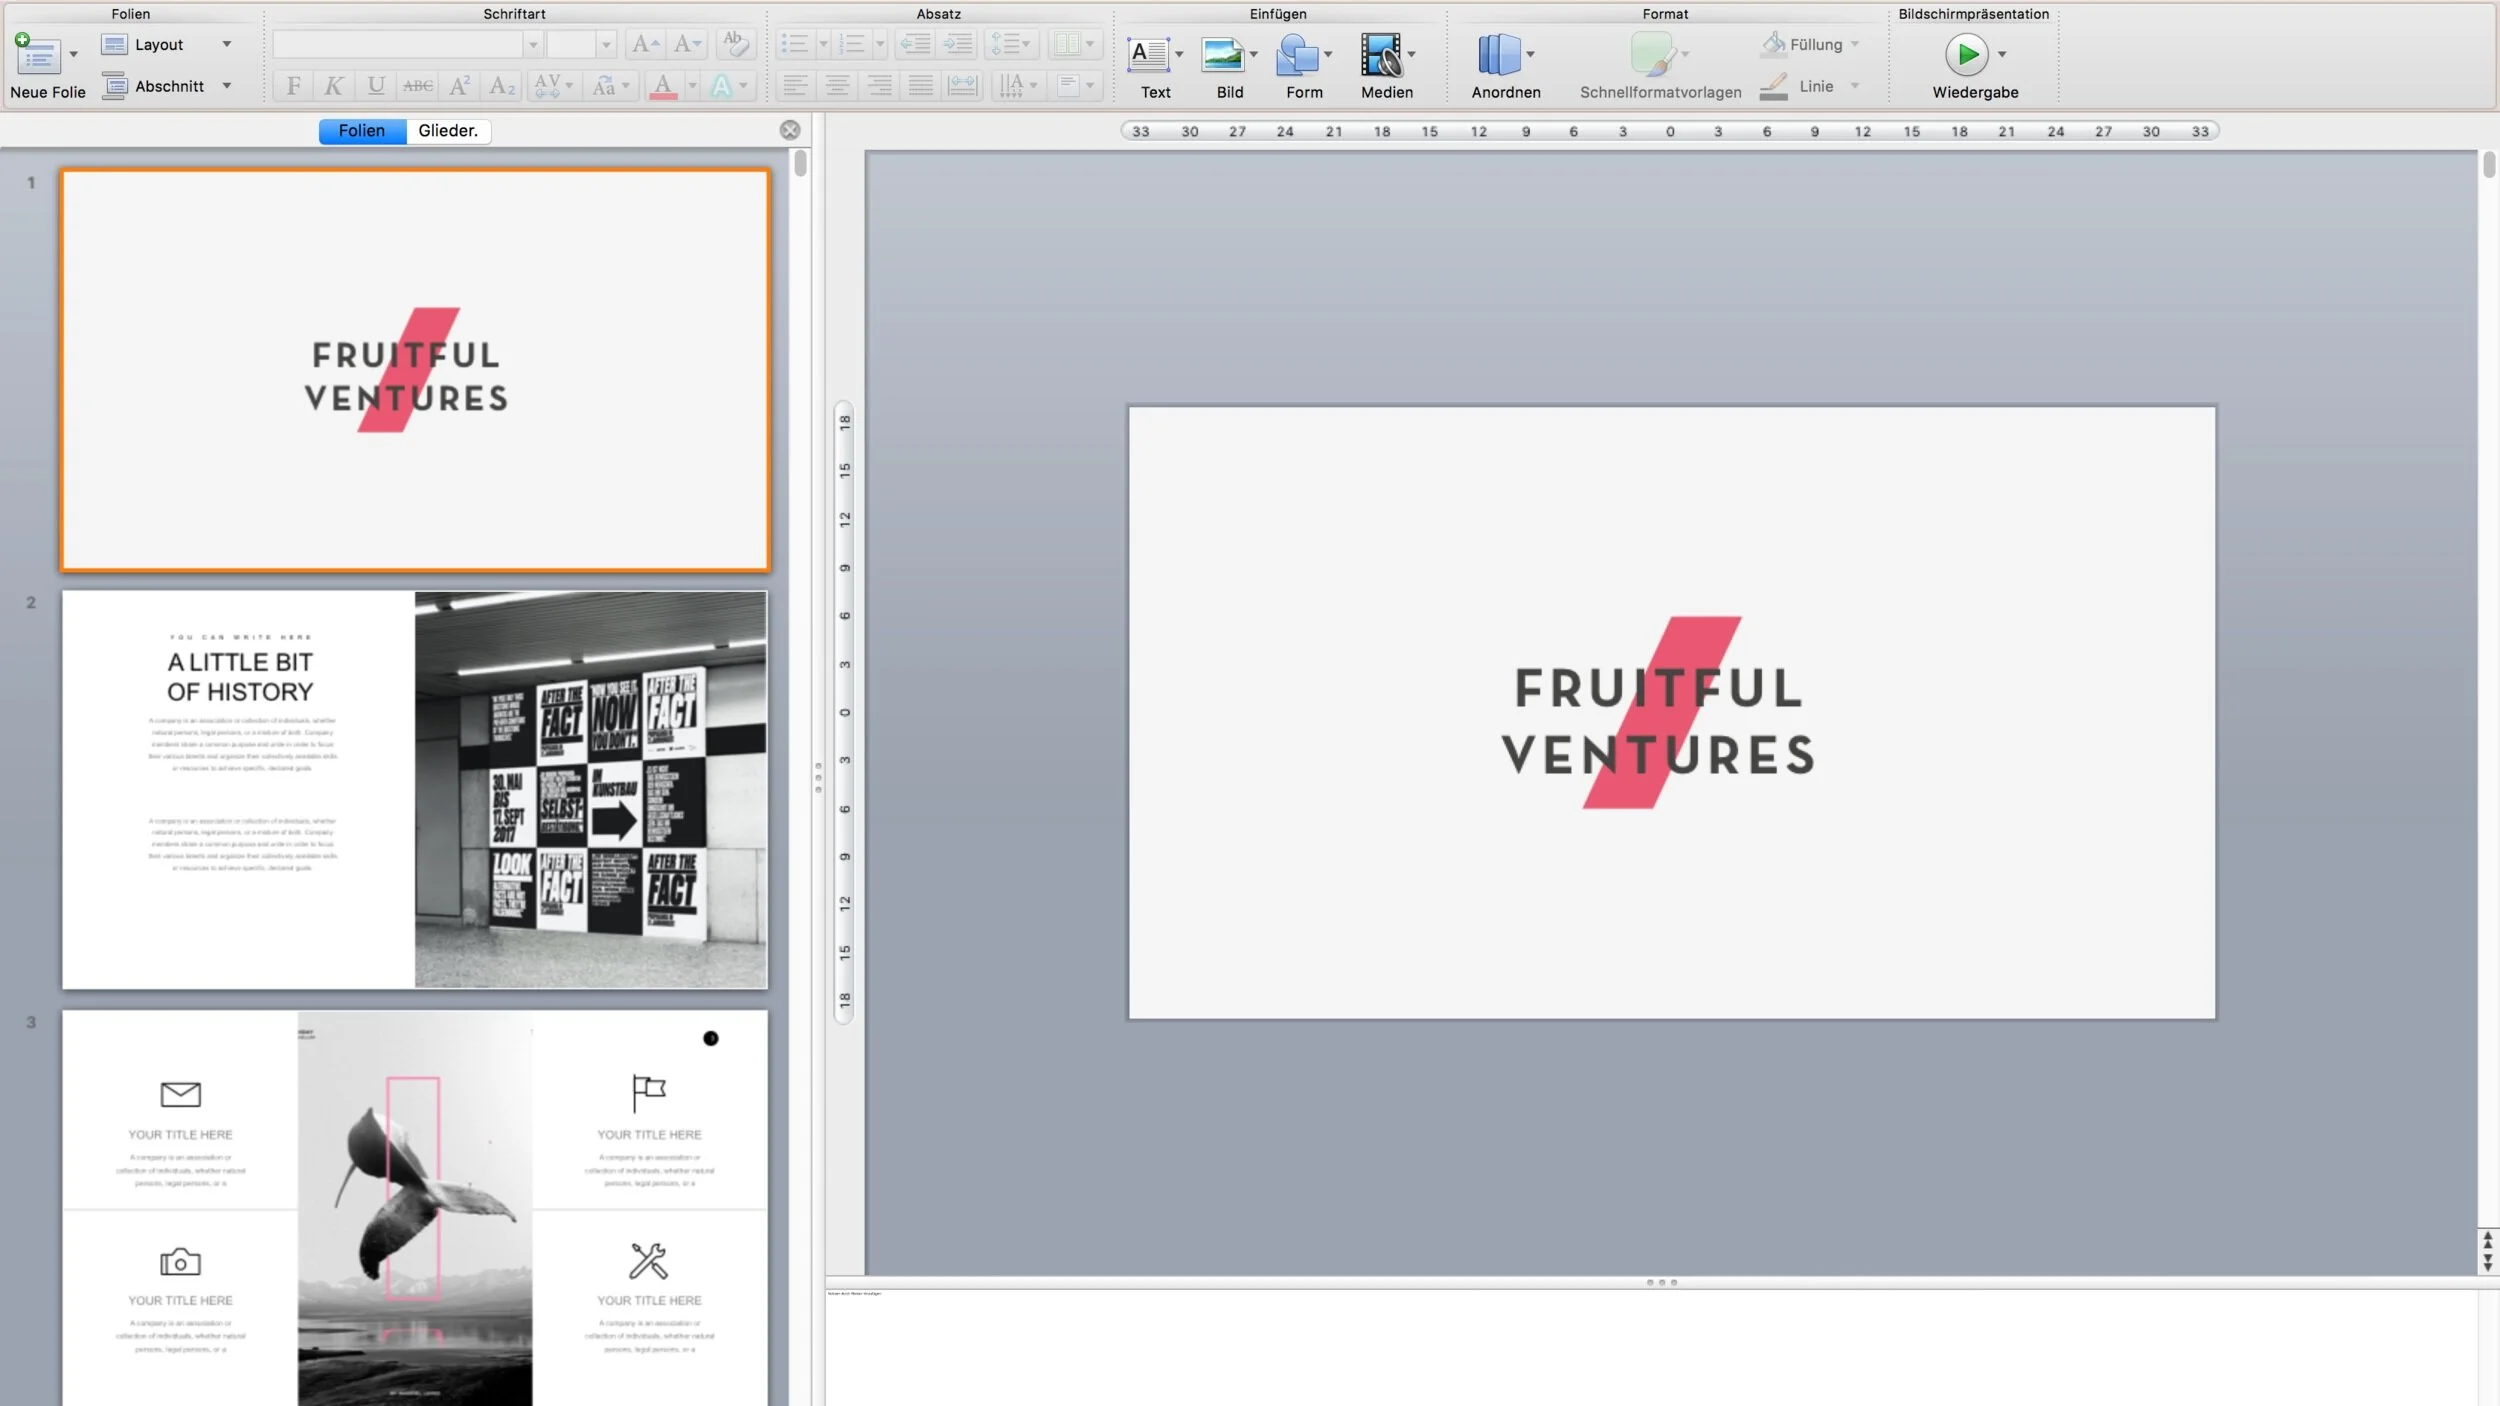Toggle align text left
This screenshot has width=2500, height=1406.
796,86
